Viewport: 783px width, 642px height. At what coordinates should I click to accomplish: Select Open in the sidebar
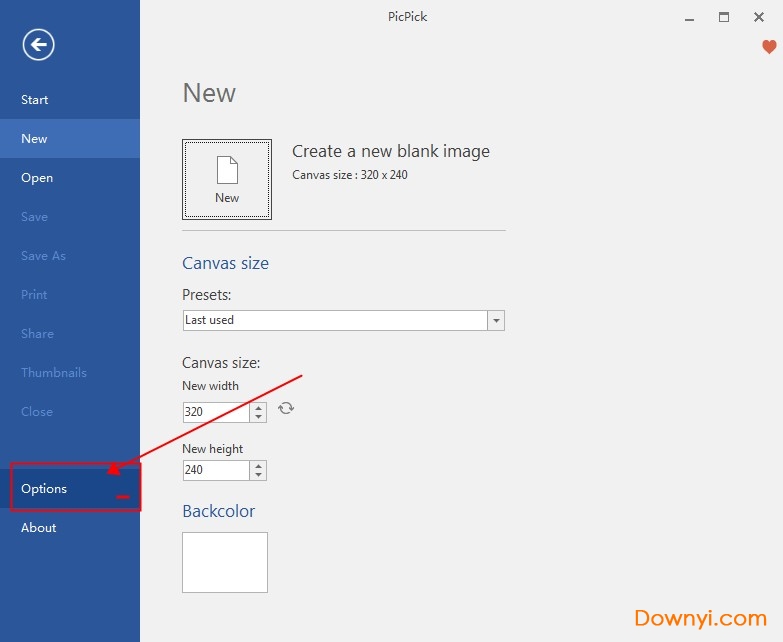37,178
